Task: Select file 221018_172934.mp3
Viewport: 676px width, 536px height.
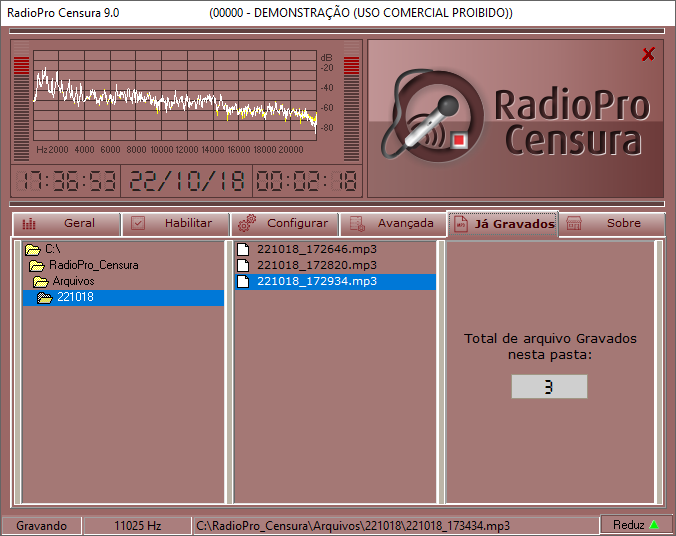Action: pyautogui.click(x=335, y=282)
